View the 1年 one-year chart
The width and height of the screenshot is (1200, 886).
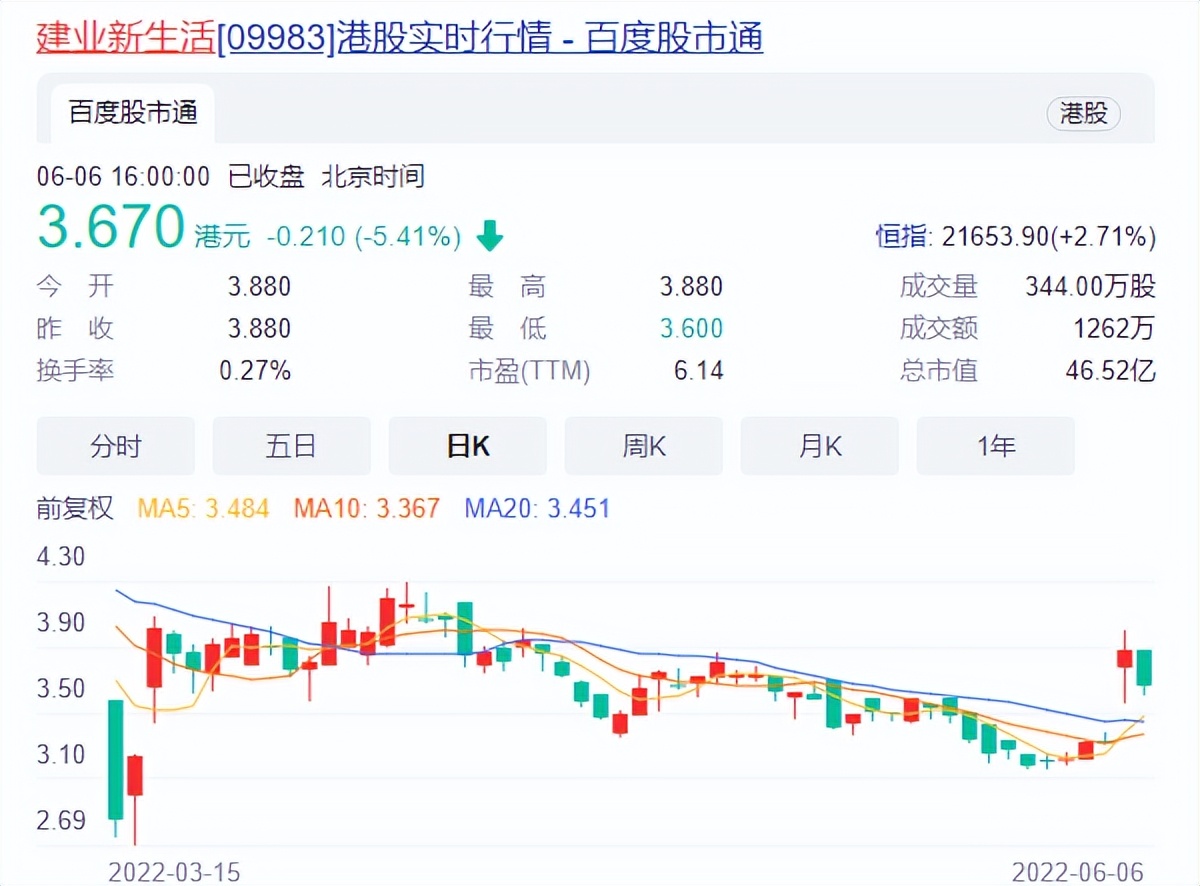point(995,446)
